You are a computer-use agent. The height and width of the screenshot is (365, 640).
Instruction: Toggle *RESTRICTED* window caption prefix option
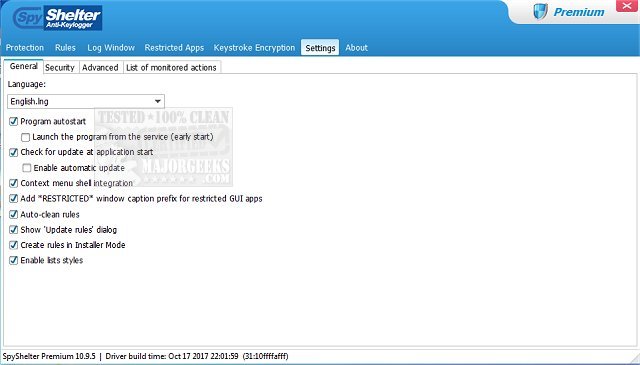[x=13, y=199]
